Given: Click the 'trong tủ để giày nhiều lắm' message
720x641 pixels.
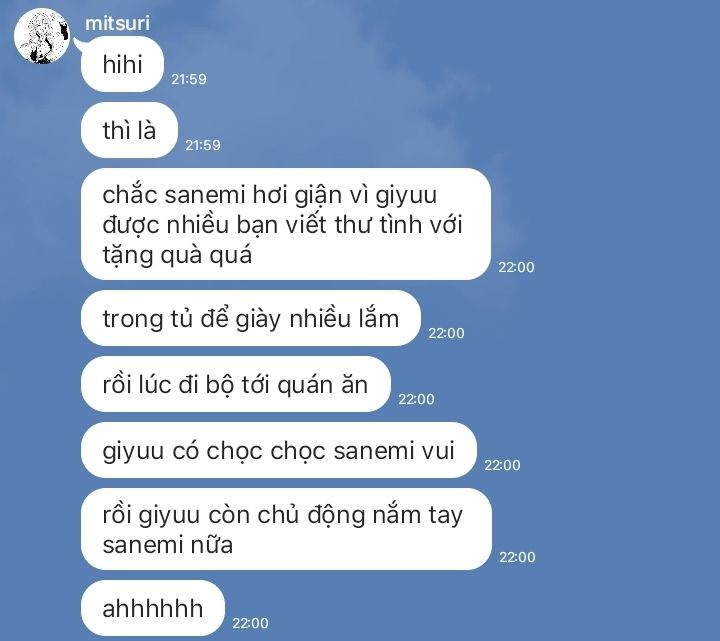Looking at the screenshot, I should (251, 318).
